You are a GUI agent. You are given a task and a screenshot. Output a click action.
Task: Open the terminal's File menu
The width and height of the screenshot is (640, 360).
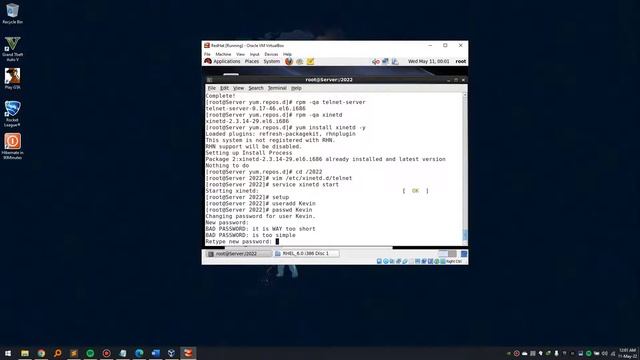(x=211, y=88)
